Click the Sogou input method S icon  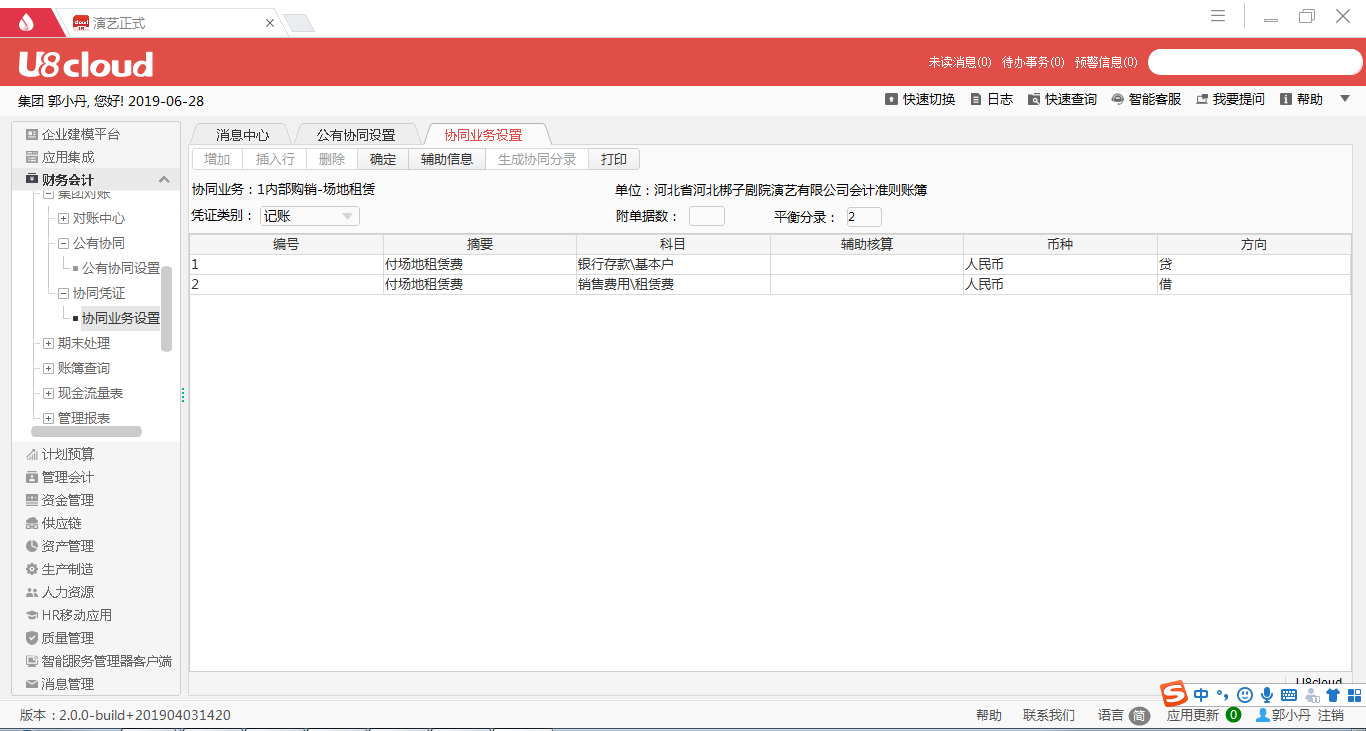1173,694
